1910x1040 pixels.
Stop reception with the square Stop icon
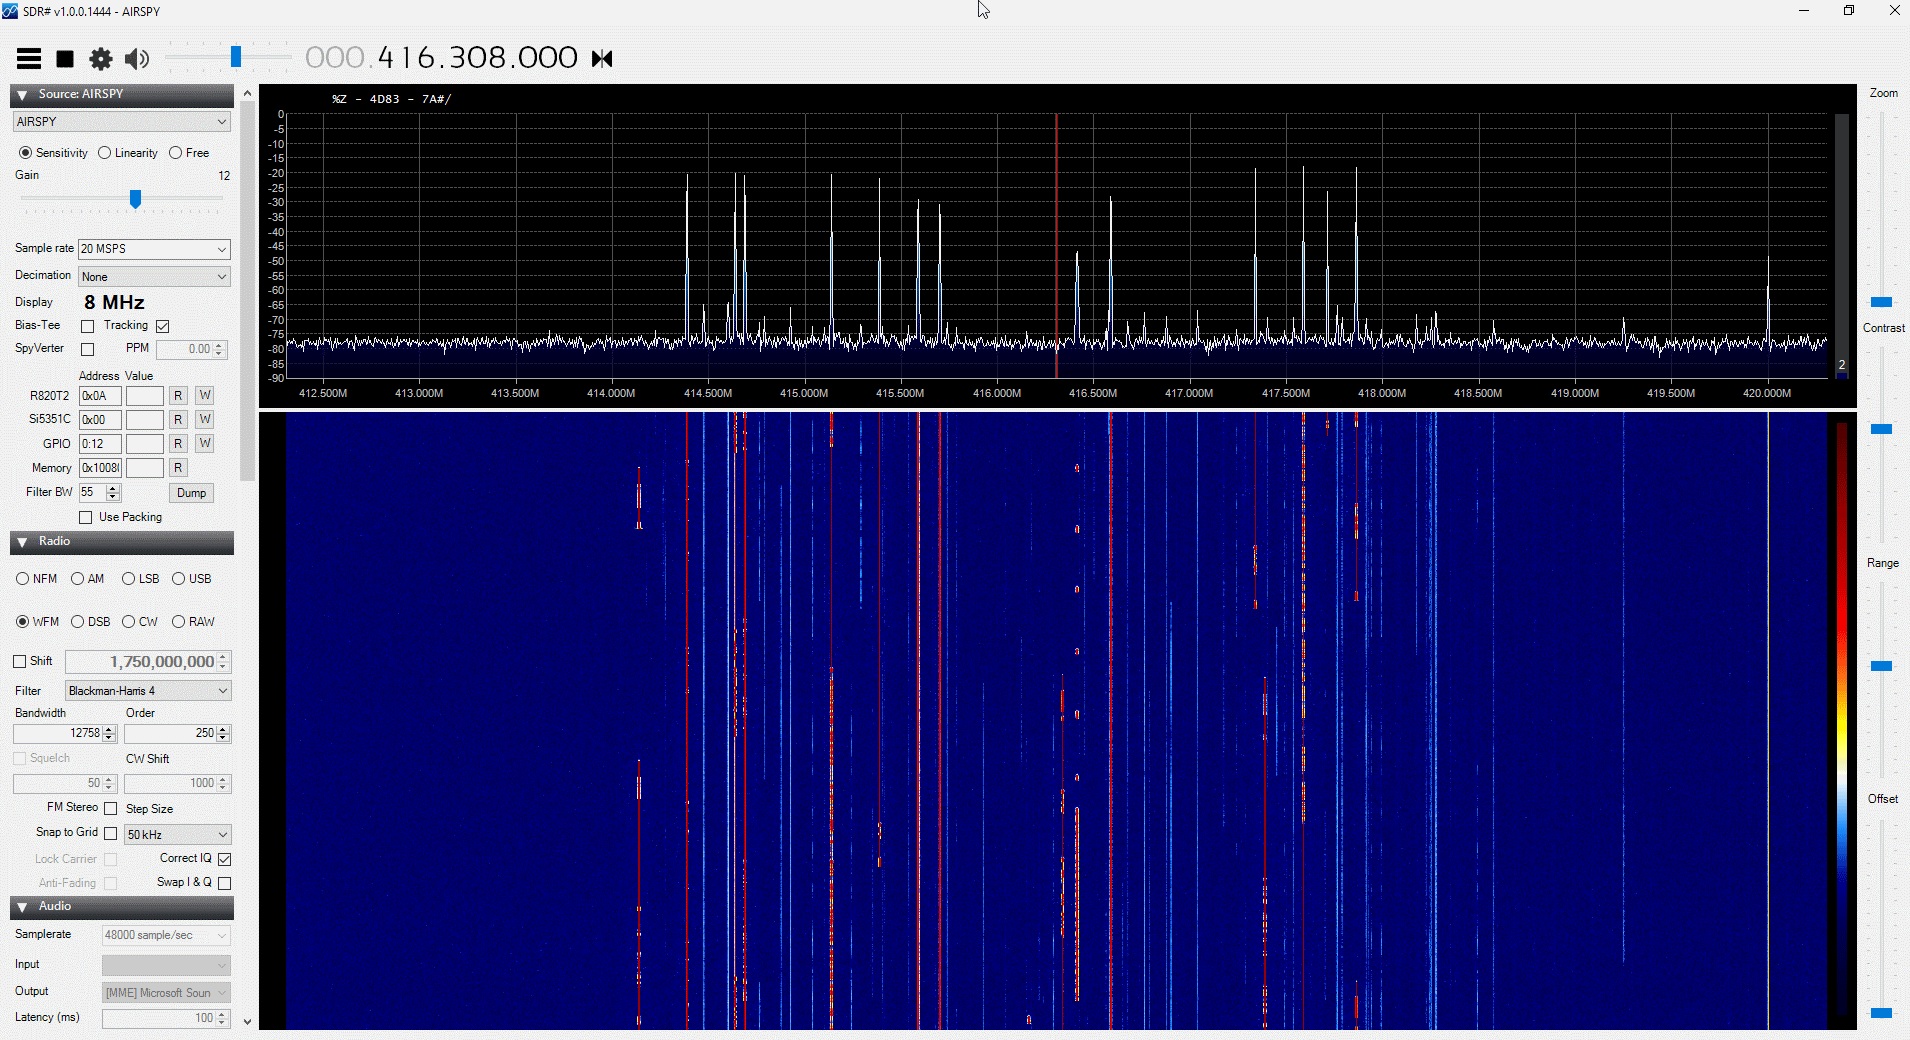pos(64,58)
